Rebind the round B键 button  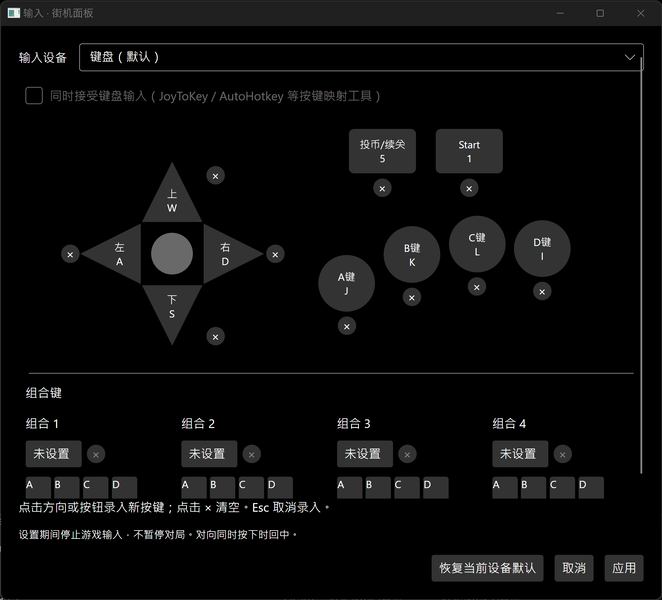[412, 255]
